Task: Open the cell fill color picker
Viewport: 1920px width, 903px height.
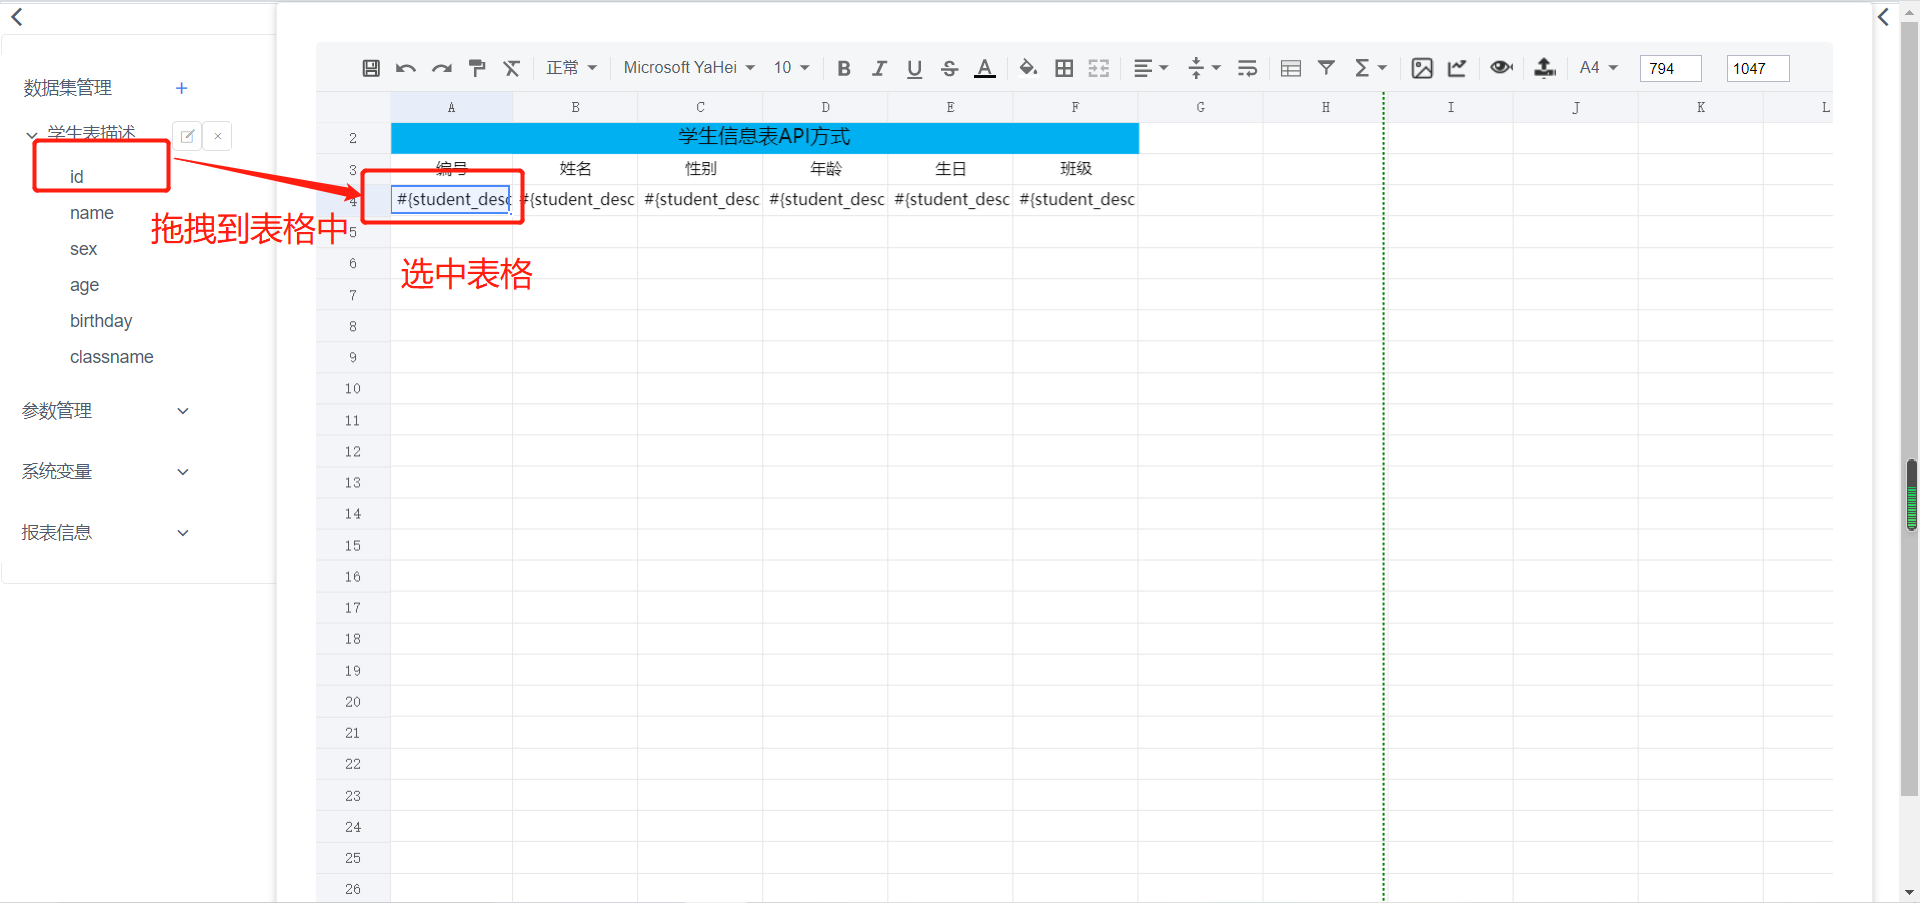Action: click(x=1028, y=68)
